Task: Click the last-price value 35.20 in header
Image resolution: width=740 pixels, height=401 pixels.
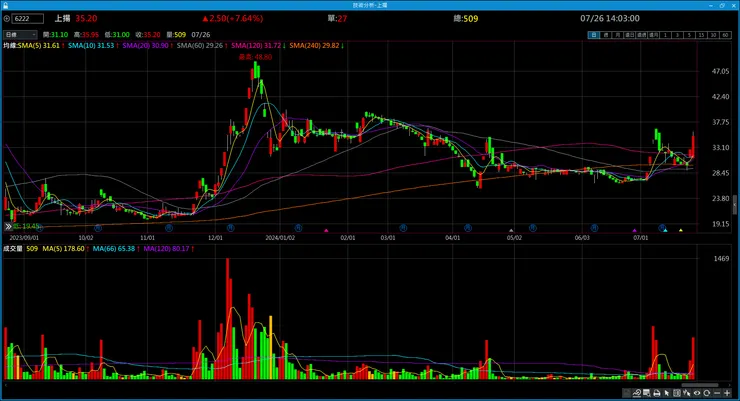Action: 86,19
